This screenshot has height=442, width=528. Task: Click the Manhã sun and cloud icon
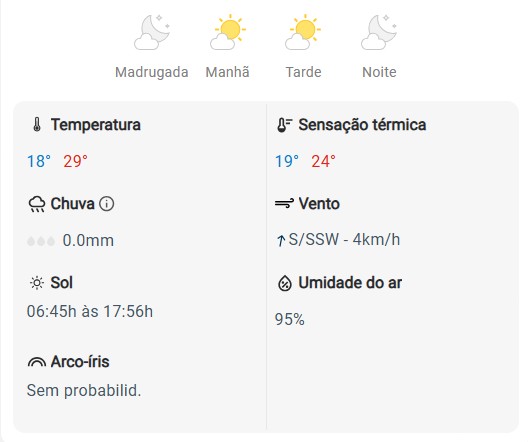228,32
